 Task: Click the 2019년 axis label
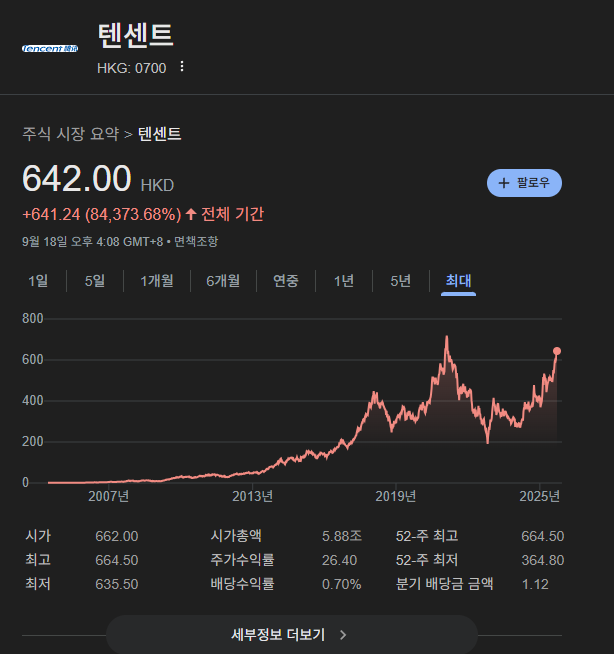[395, 496]
